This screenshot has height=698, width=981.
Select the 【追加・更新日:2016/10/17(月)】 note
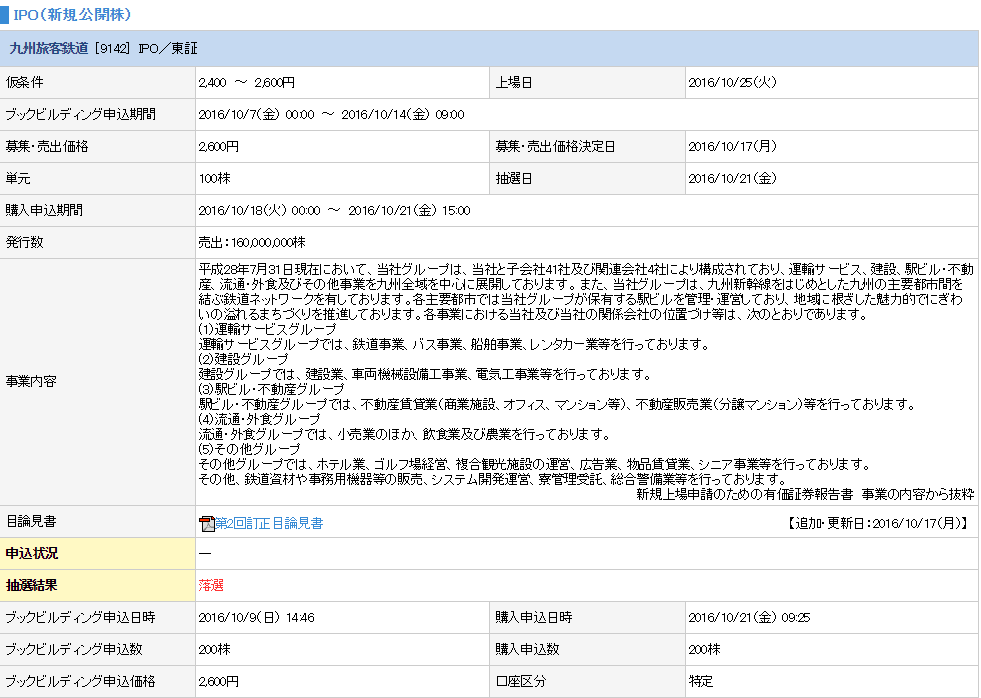coord(877,523)
